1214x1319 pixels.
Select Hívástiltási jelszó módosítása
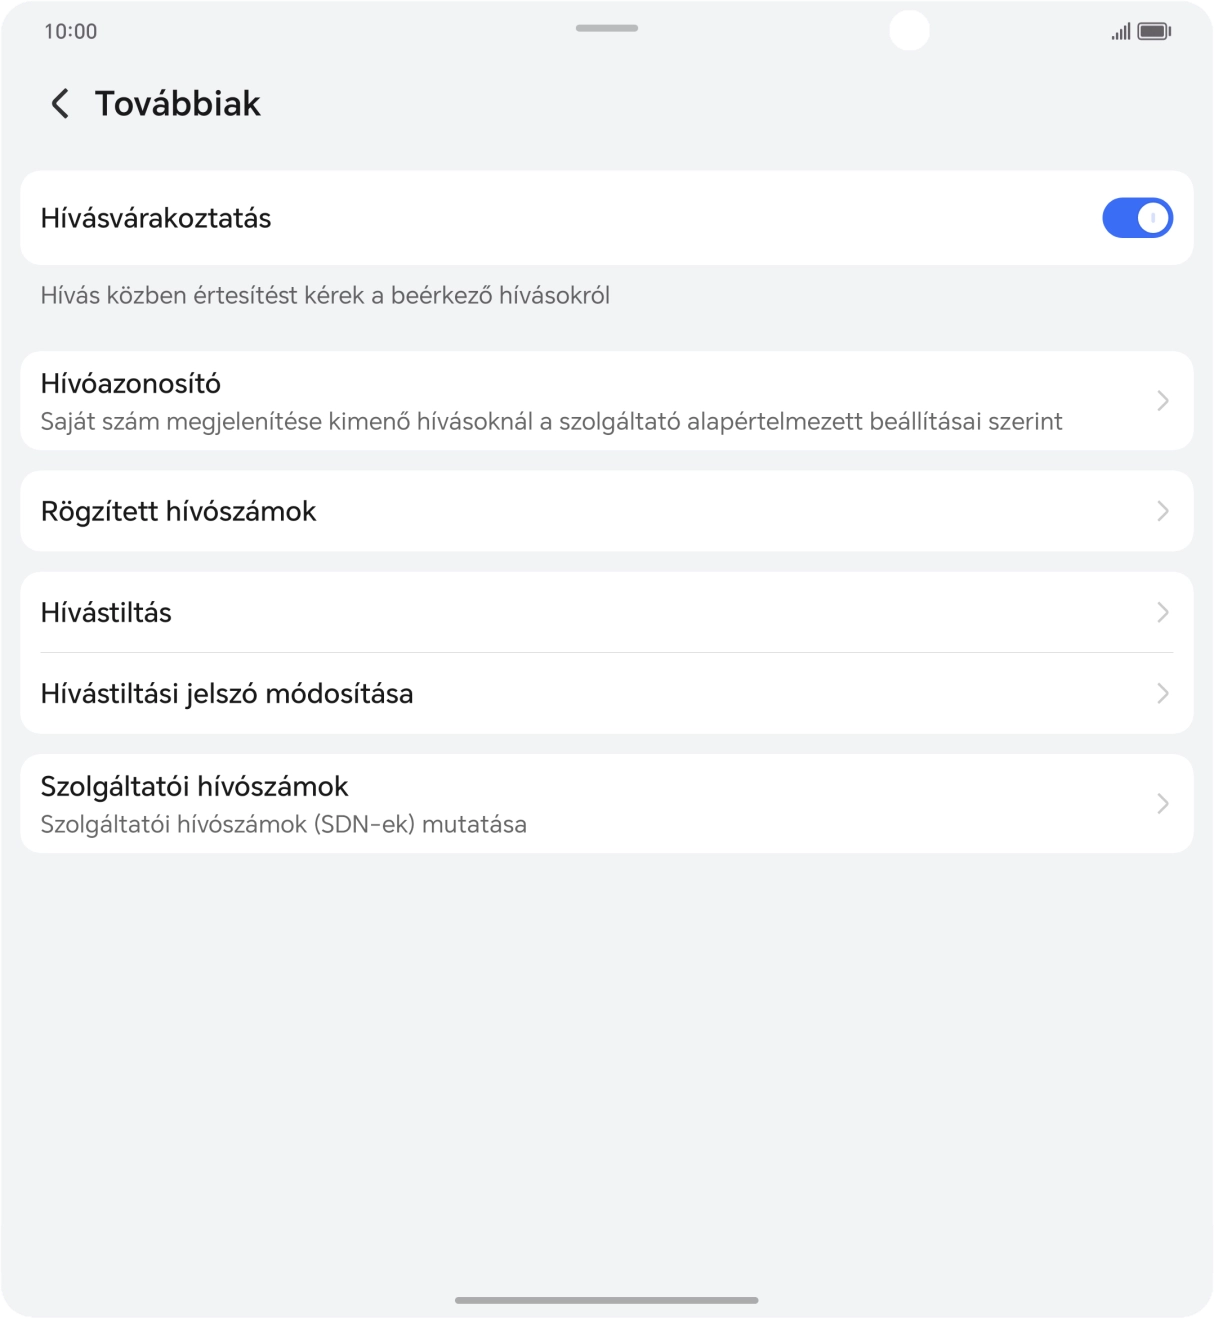[x=607, y=693]
